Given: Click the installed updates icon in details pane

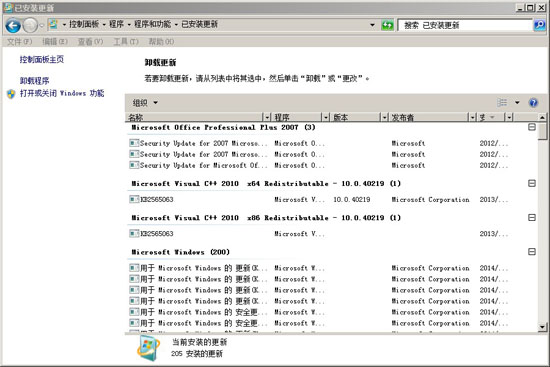Looking at the screenshot, I should click(149, 348).
